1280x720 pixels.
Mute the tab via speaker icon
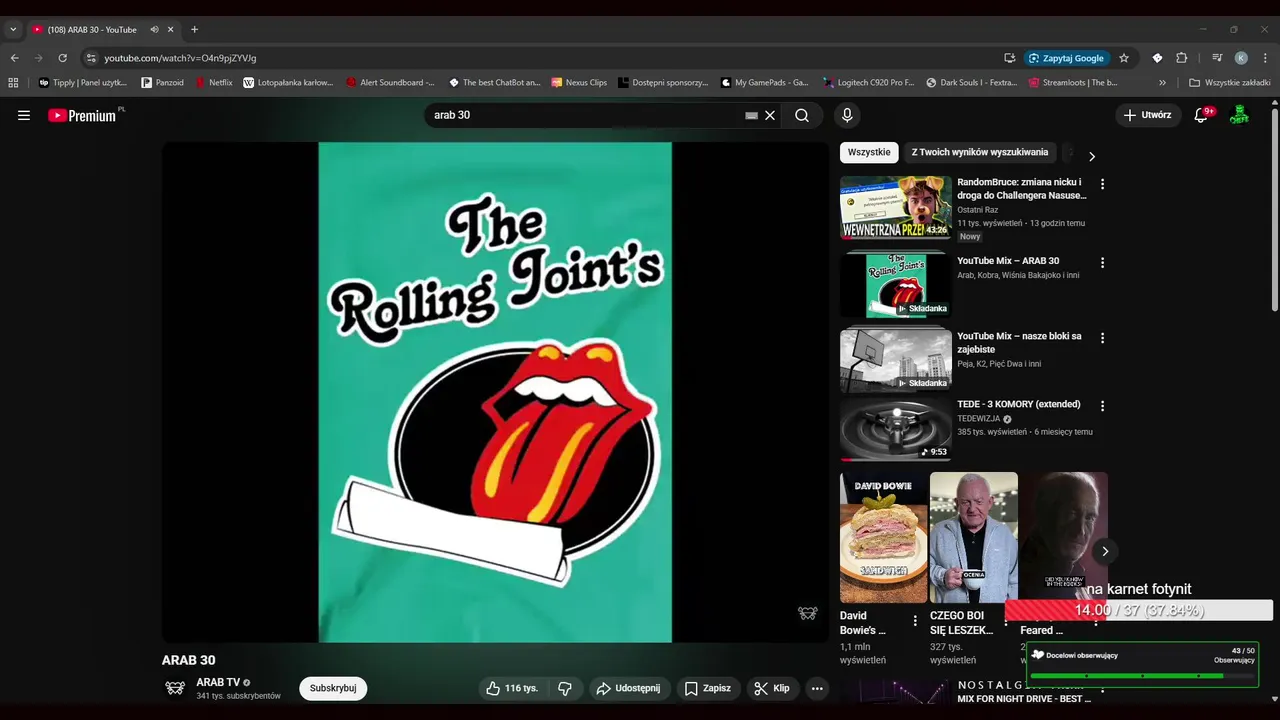154,30
